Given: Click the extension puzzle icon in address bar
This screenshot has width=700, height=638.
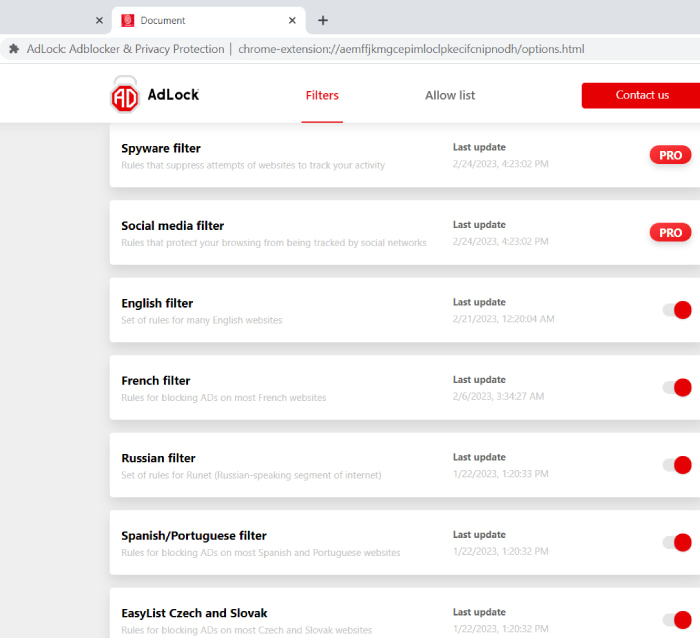Looking at the screenshot, I should tap(14, 49).
